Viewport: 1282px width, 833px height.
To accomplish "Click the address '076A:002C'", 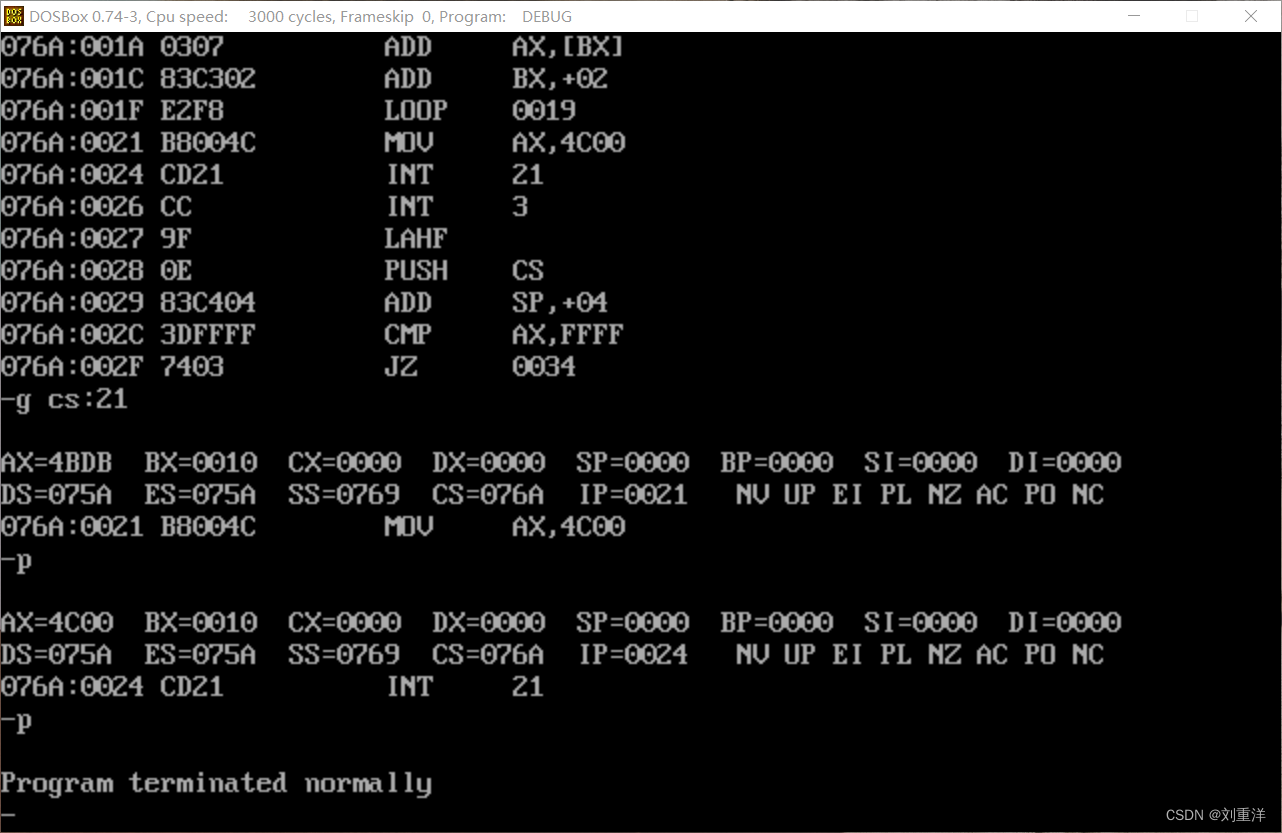I will coord(72,334).
